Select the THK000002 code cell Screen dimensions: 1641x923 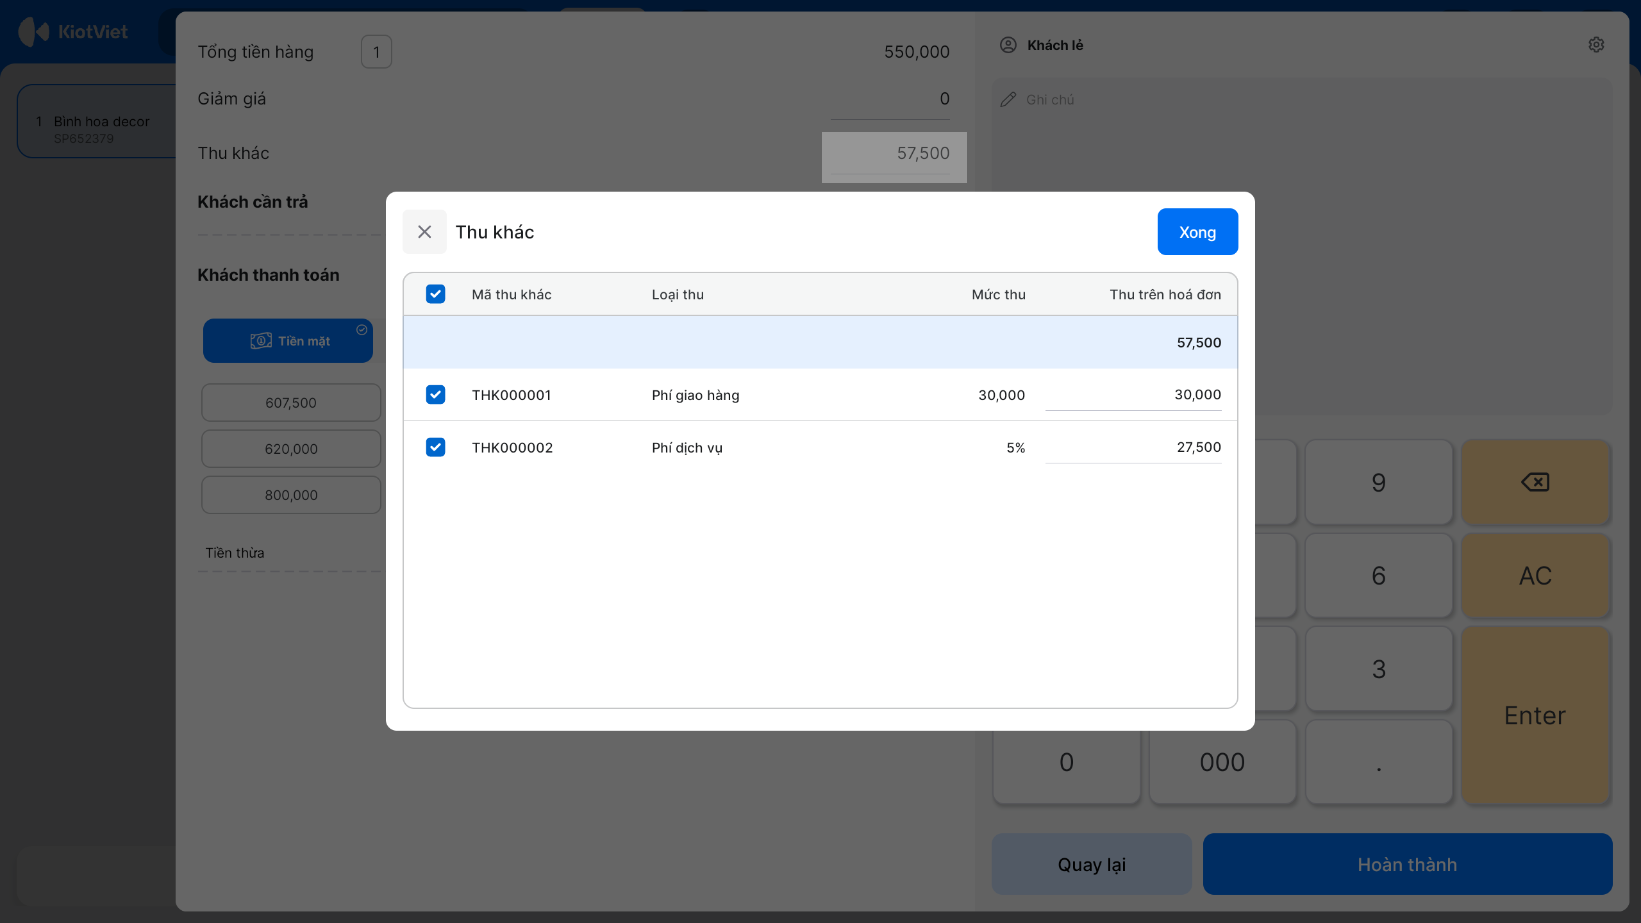(x=512, y=447)
